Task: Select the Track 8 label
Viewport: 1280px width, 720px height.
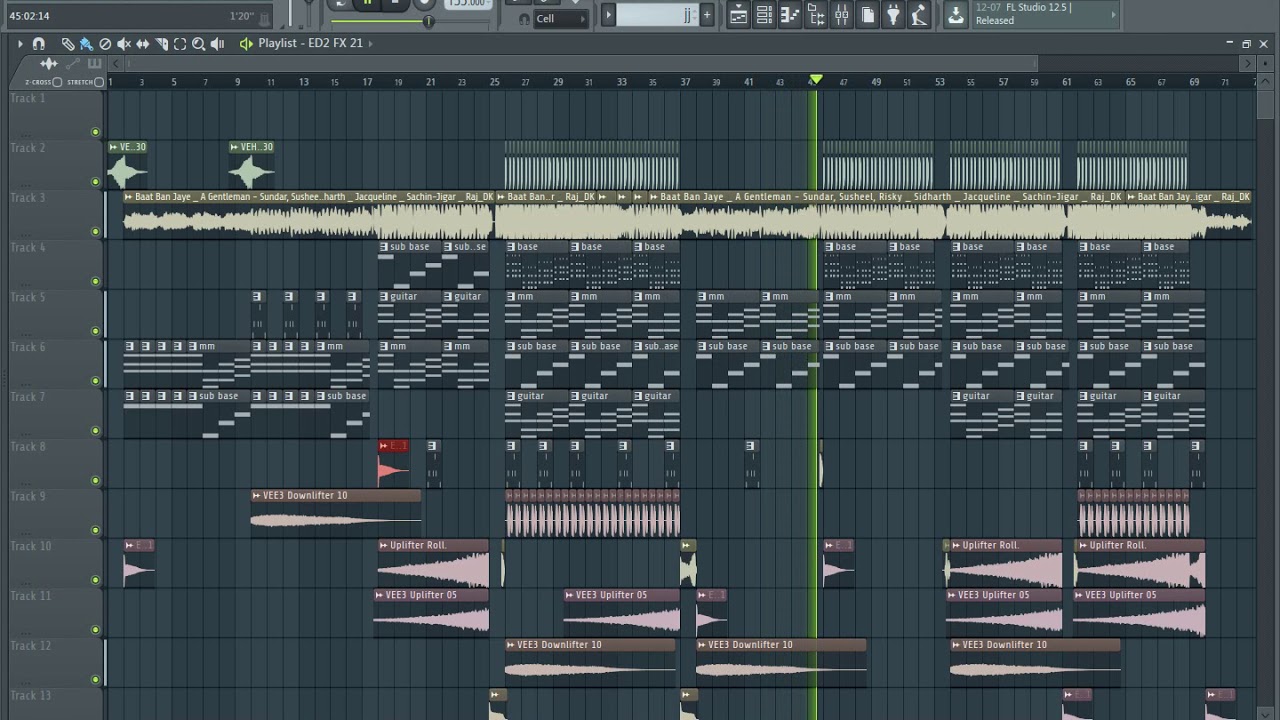Action: click(x=28, y=447)
